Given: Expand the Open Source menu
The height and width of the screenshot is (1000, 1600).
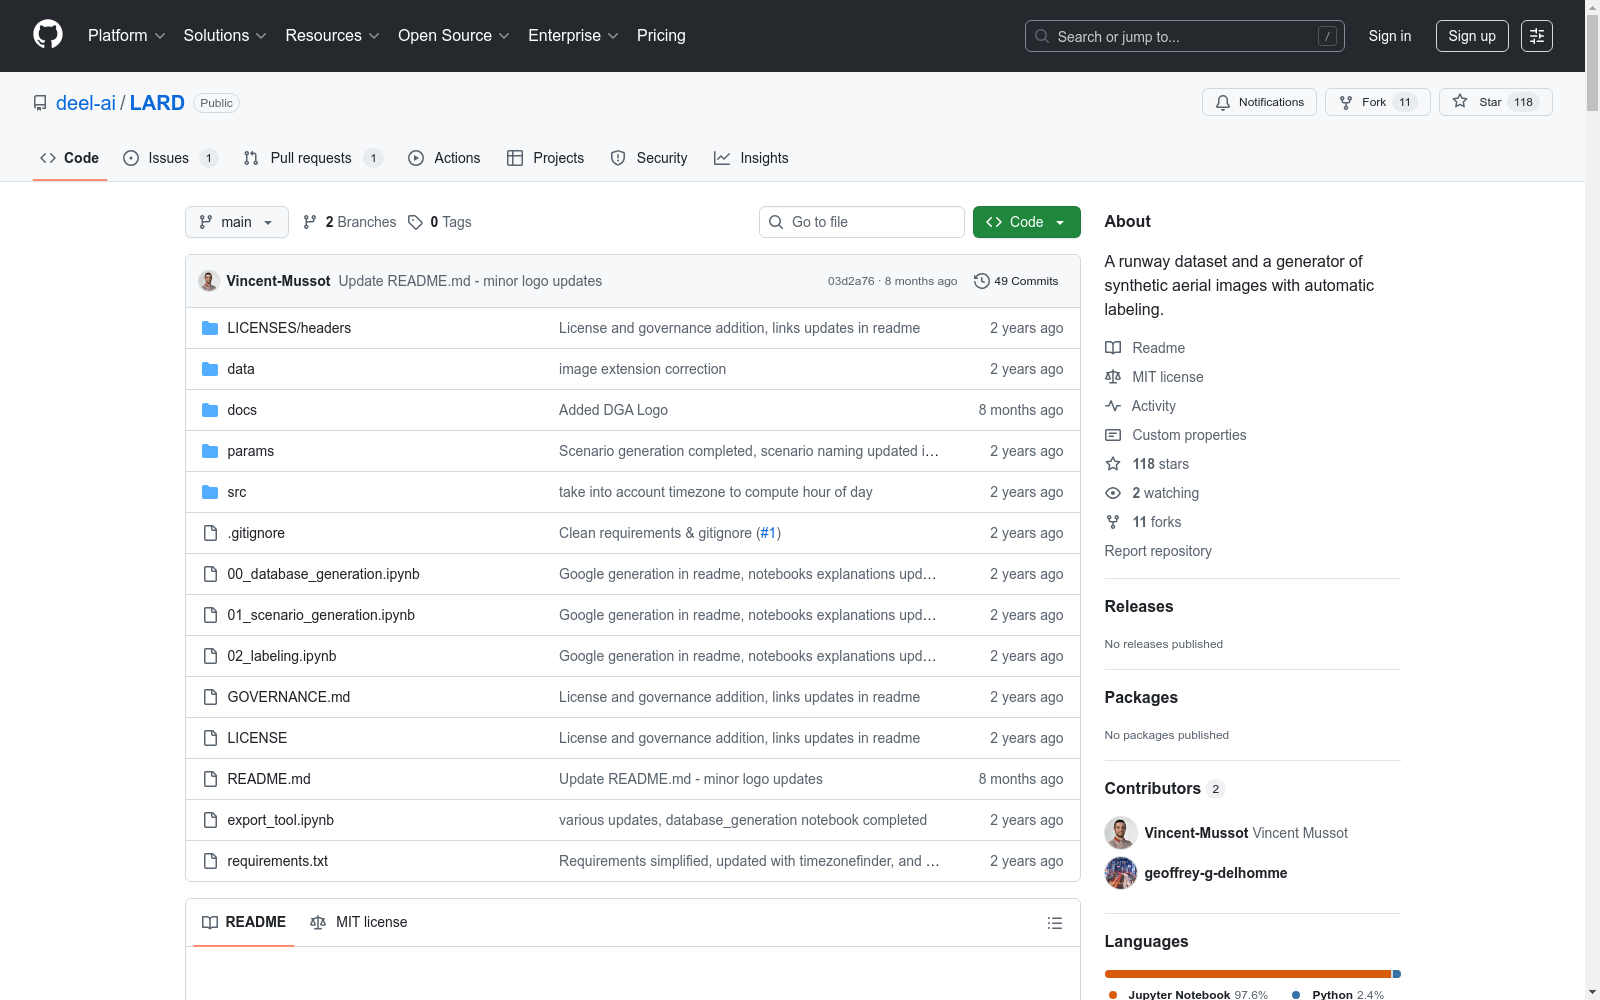Looking at the screenshot, I should pyautogui.click(x=454, y=36).
